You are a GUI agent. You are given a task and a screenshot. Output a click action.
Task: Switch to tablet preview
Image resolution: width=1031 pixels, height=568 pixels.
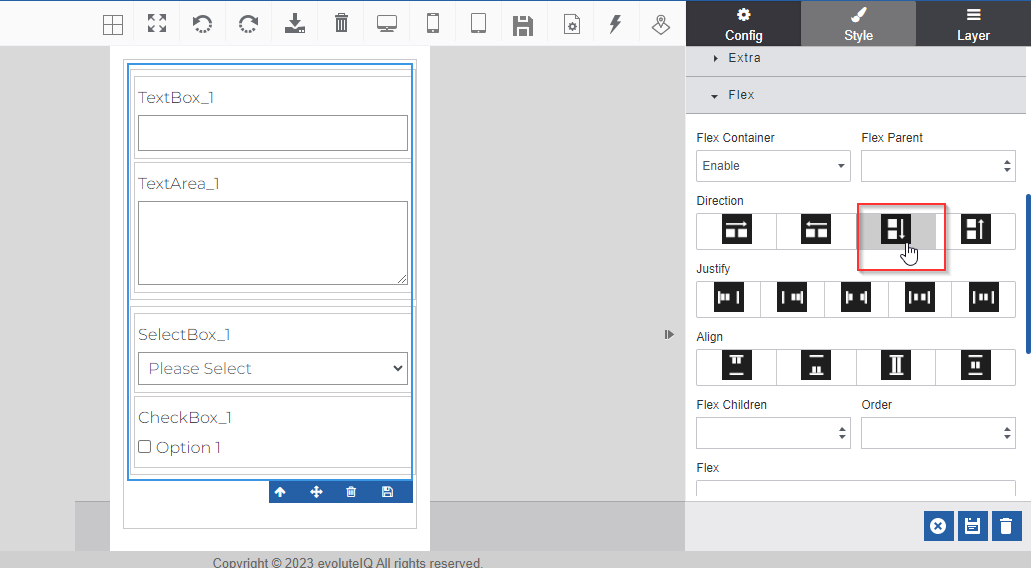[x=479, y=23]
